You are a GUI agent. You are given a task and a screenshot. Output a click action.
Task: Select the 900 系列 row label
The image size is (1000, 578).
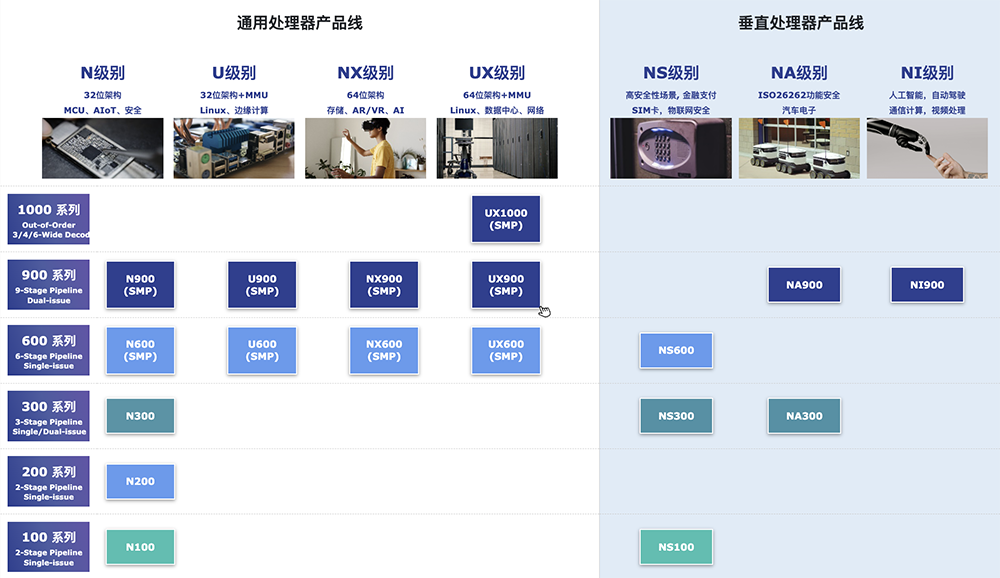pyautogui.click(x=48, y=285)
